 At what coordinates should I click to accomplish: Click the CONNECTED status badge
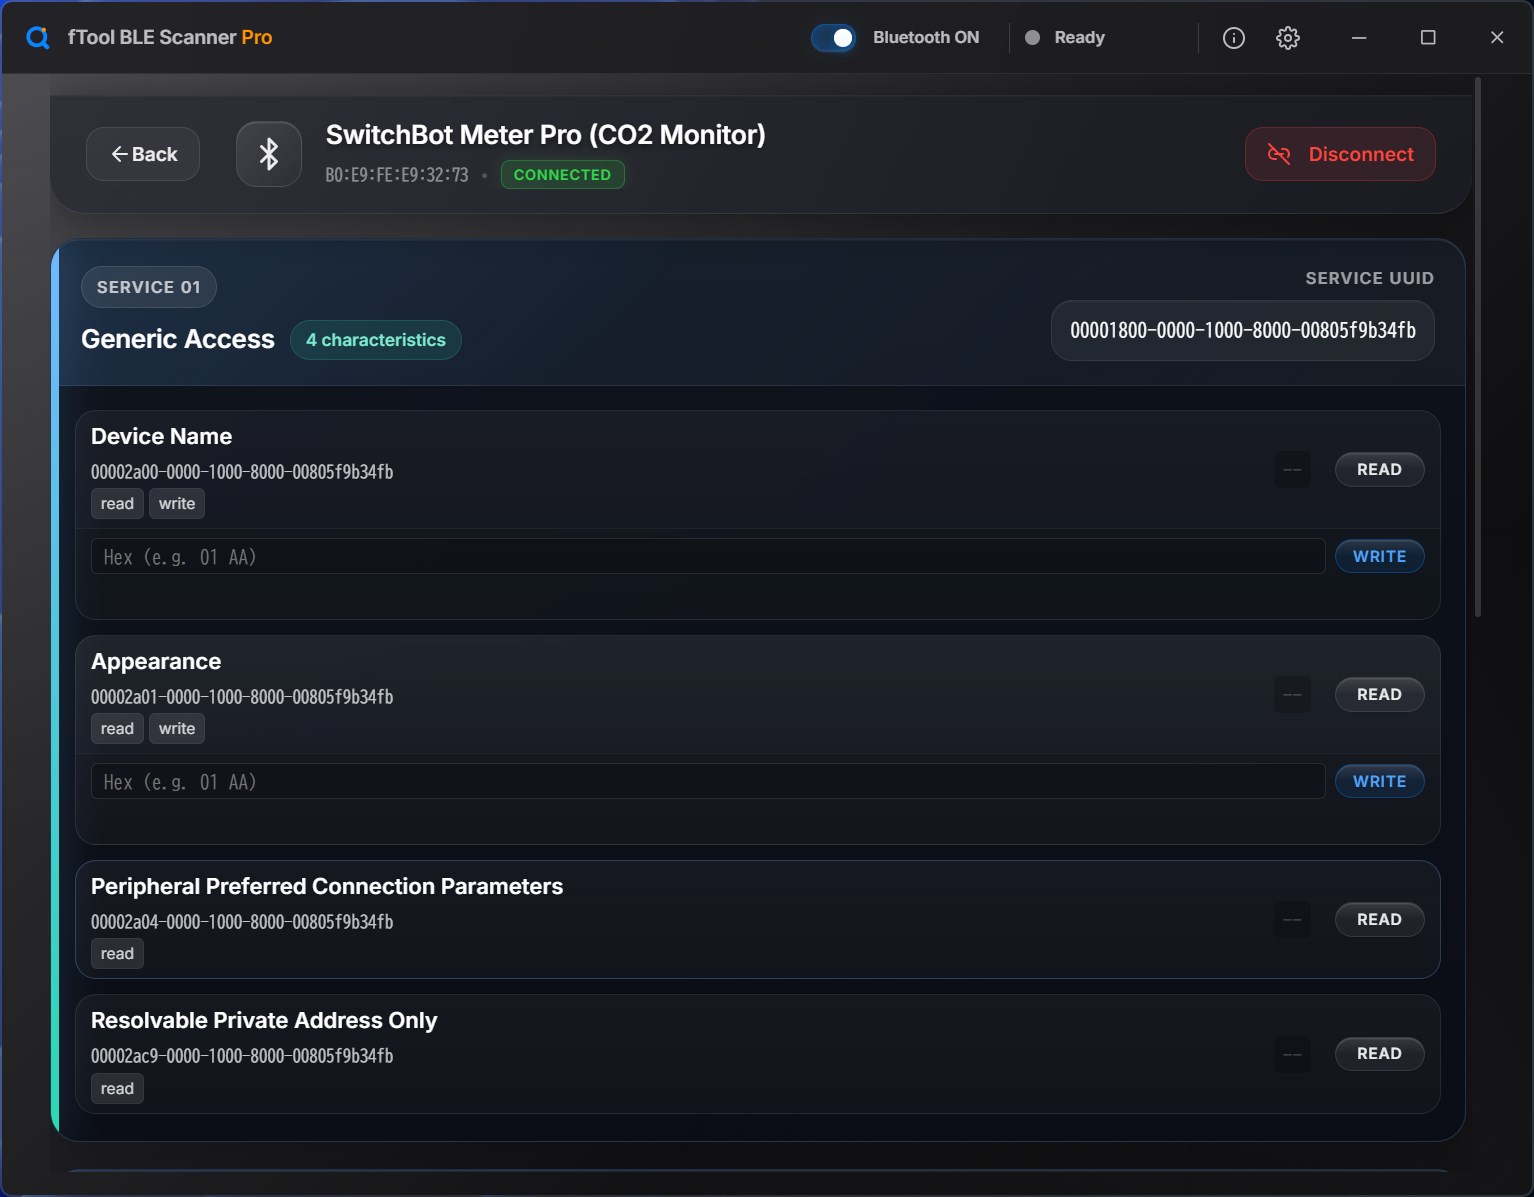(x=562, y=175)
